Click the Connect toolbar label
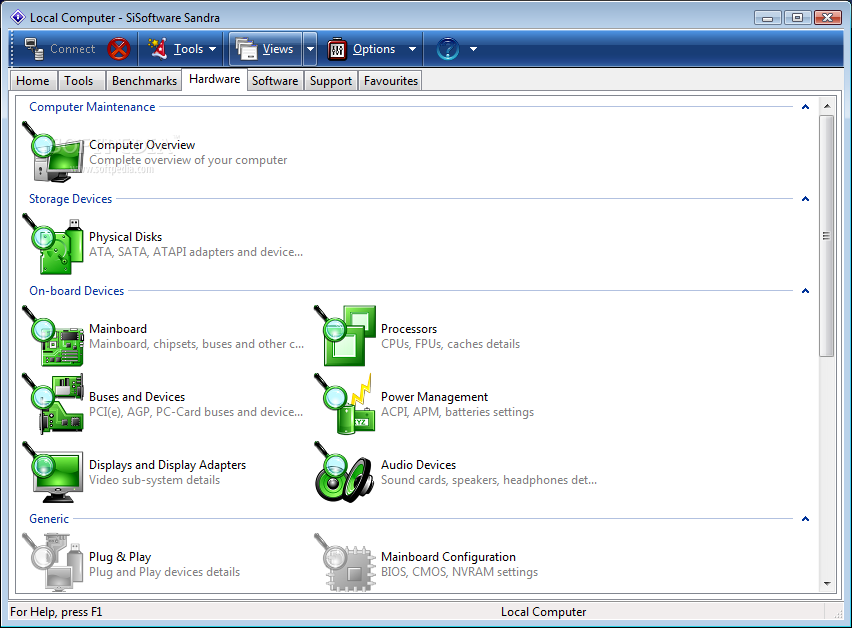Viewport: 852px width, 628px height. tap(73, 49)
